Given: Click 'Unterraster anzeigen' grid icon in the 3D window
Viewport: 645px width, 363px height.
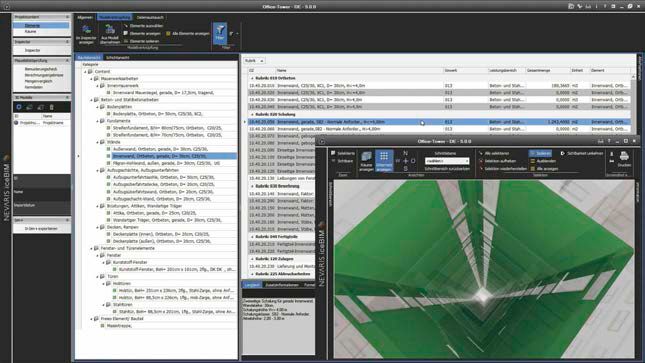Looking at the screenshot, I should (384, 161).
